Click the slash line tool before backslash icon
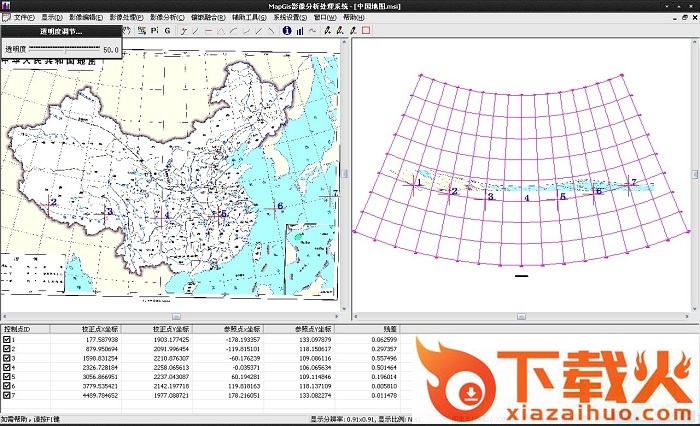Image resolution: width=700 pixels, height=426 pixels. click(258, 31)
